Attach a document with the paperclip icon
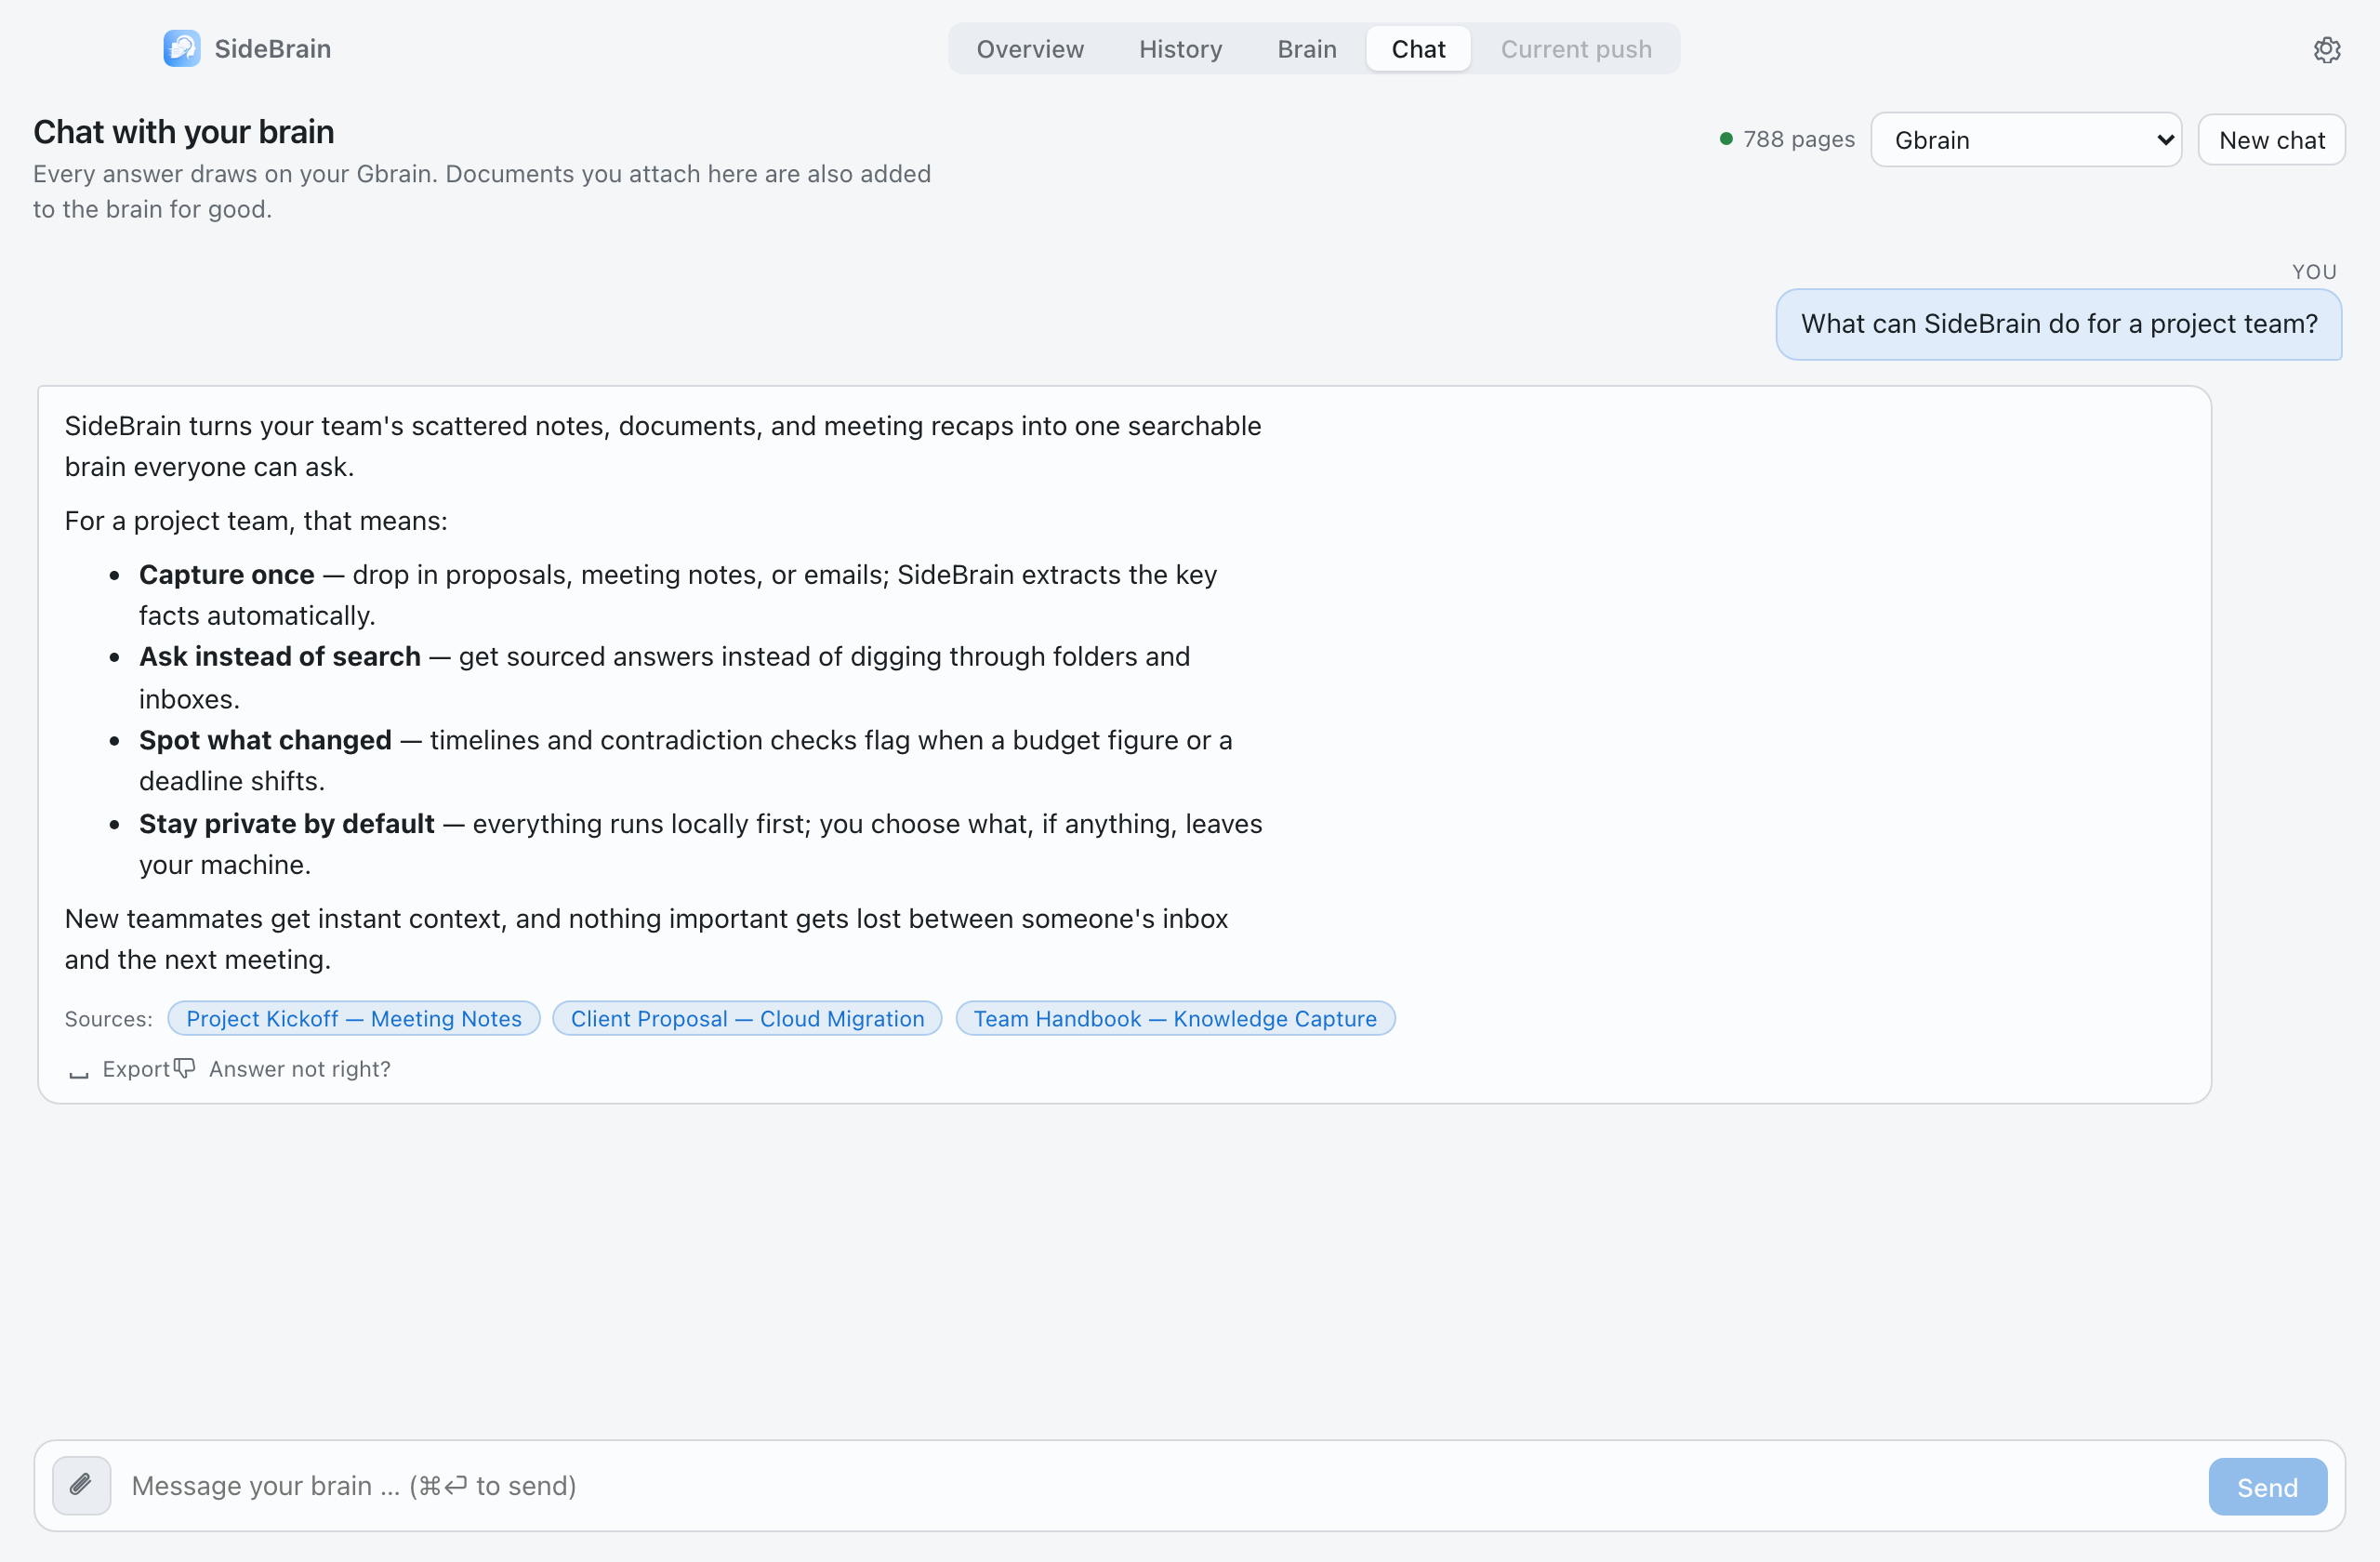The image size is (2380, 1562). pos(81,1485)
